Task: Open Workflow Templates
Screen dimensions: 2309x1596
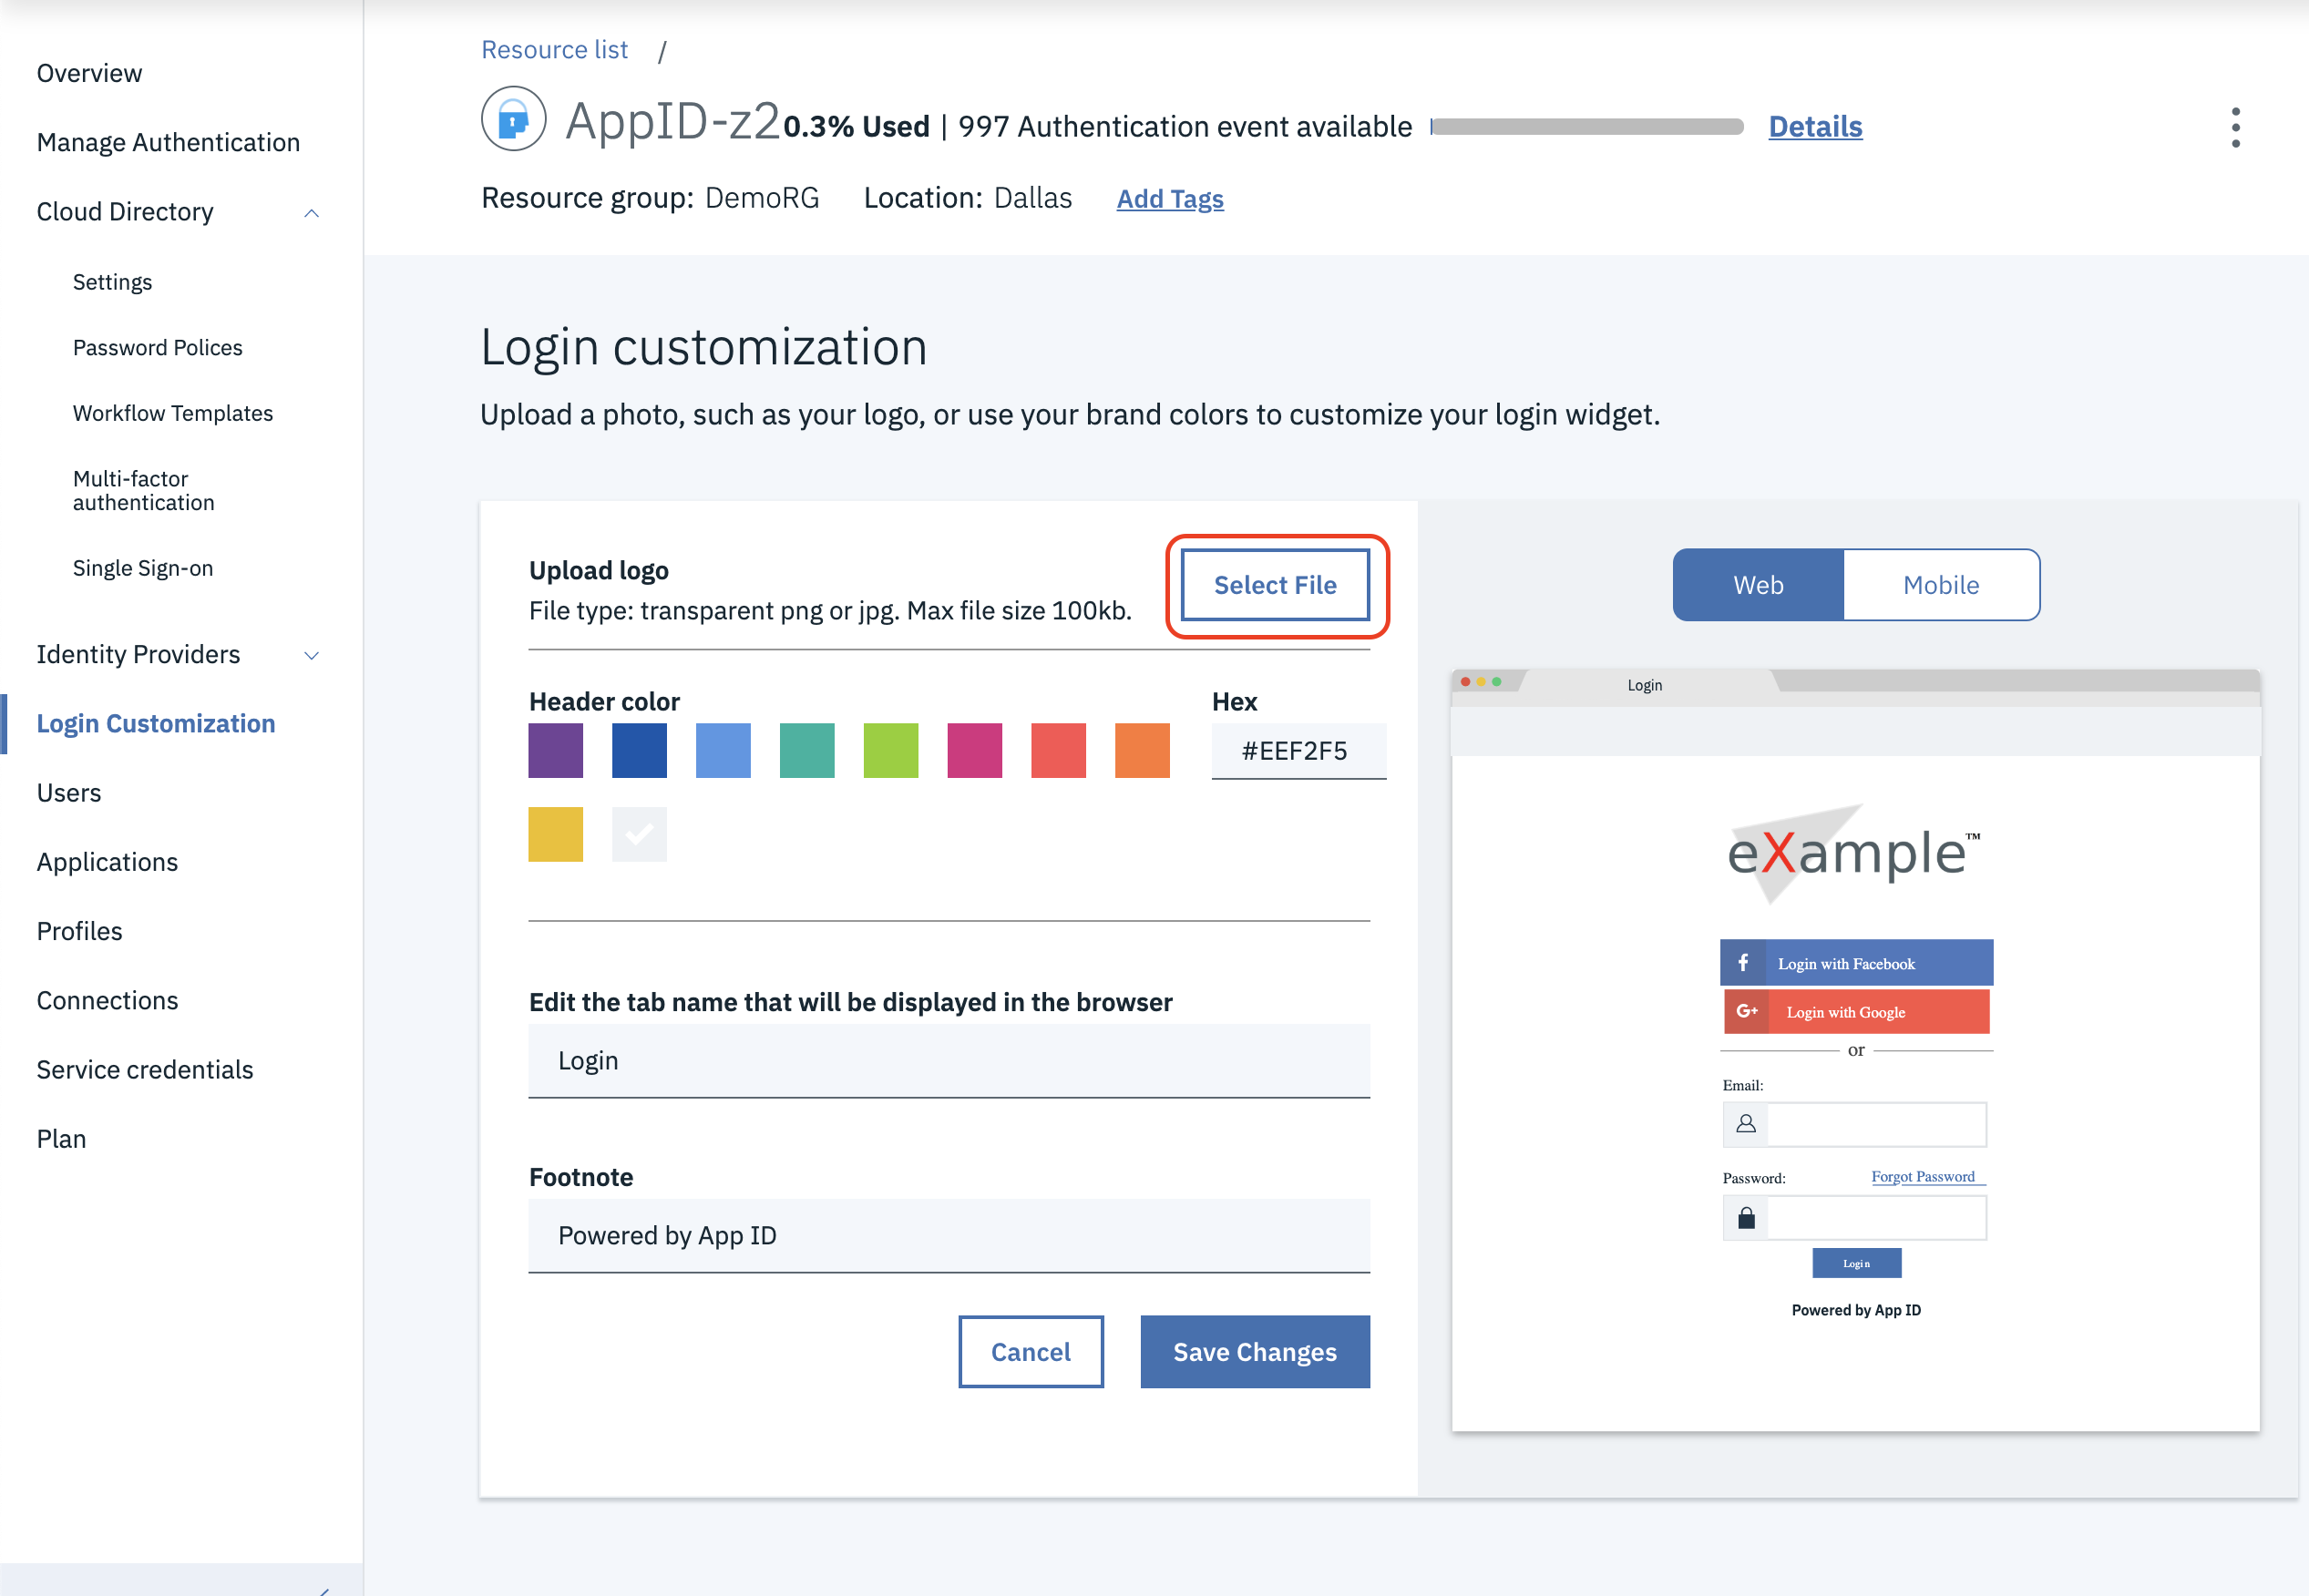Action: tap(173, 413)
